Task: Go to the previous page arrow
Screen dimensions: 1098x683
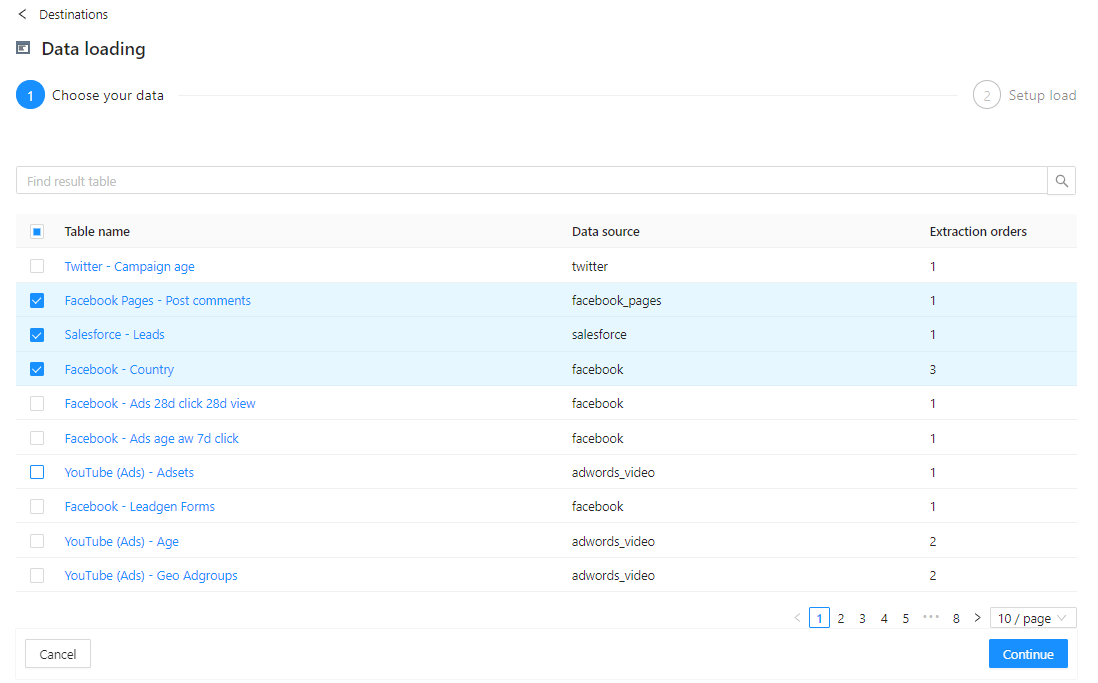Action: point(797,618)
